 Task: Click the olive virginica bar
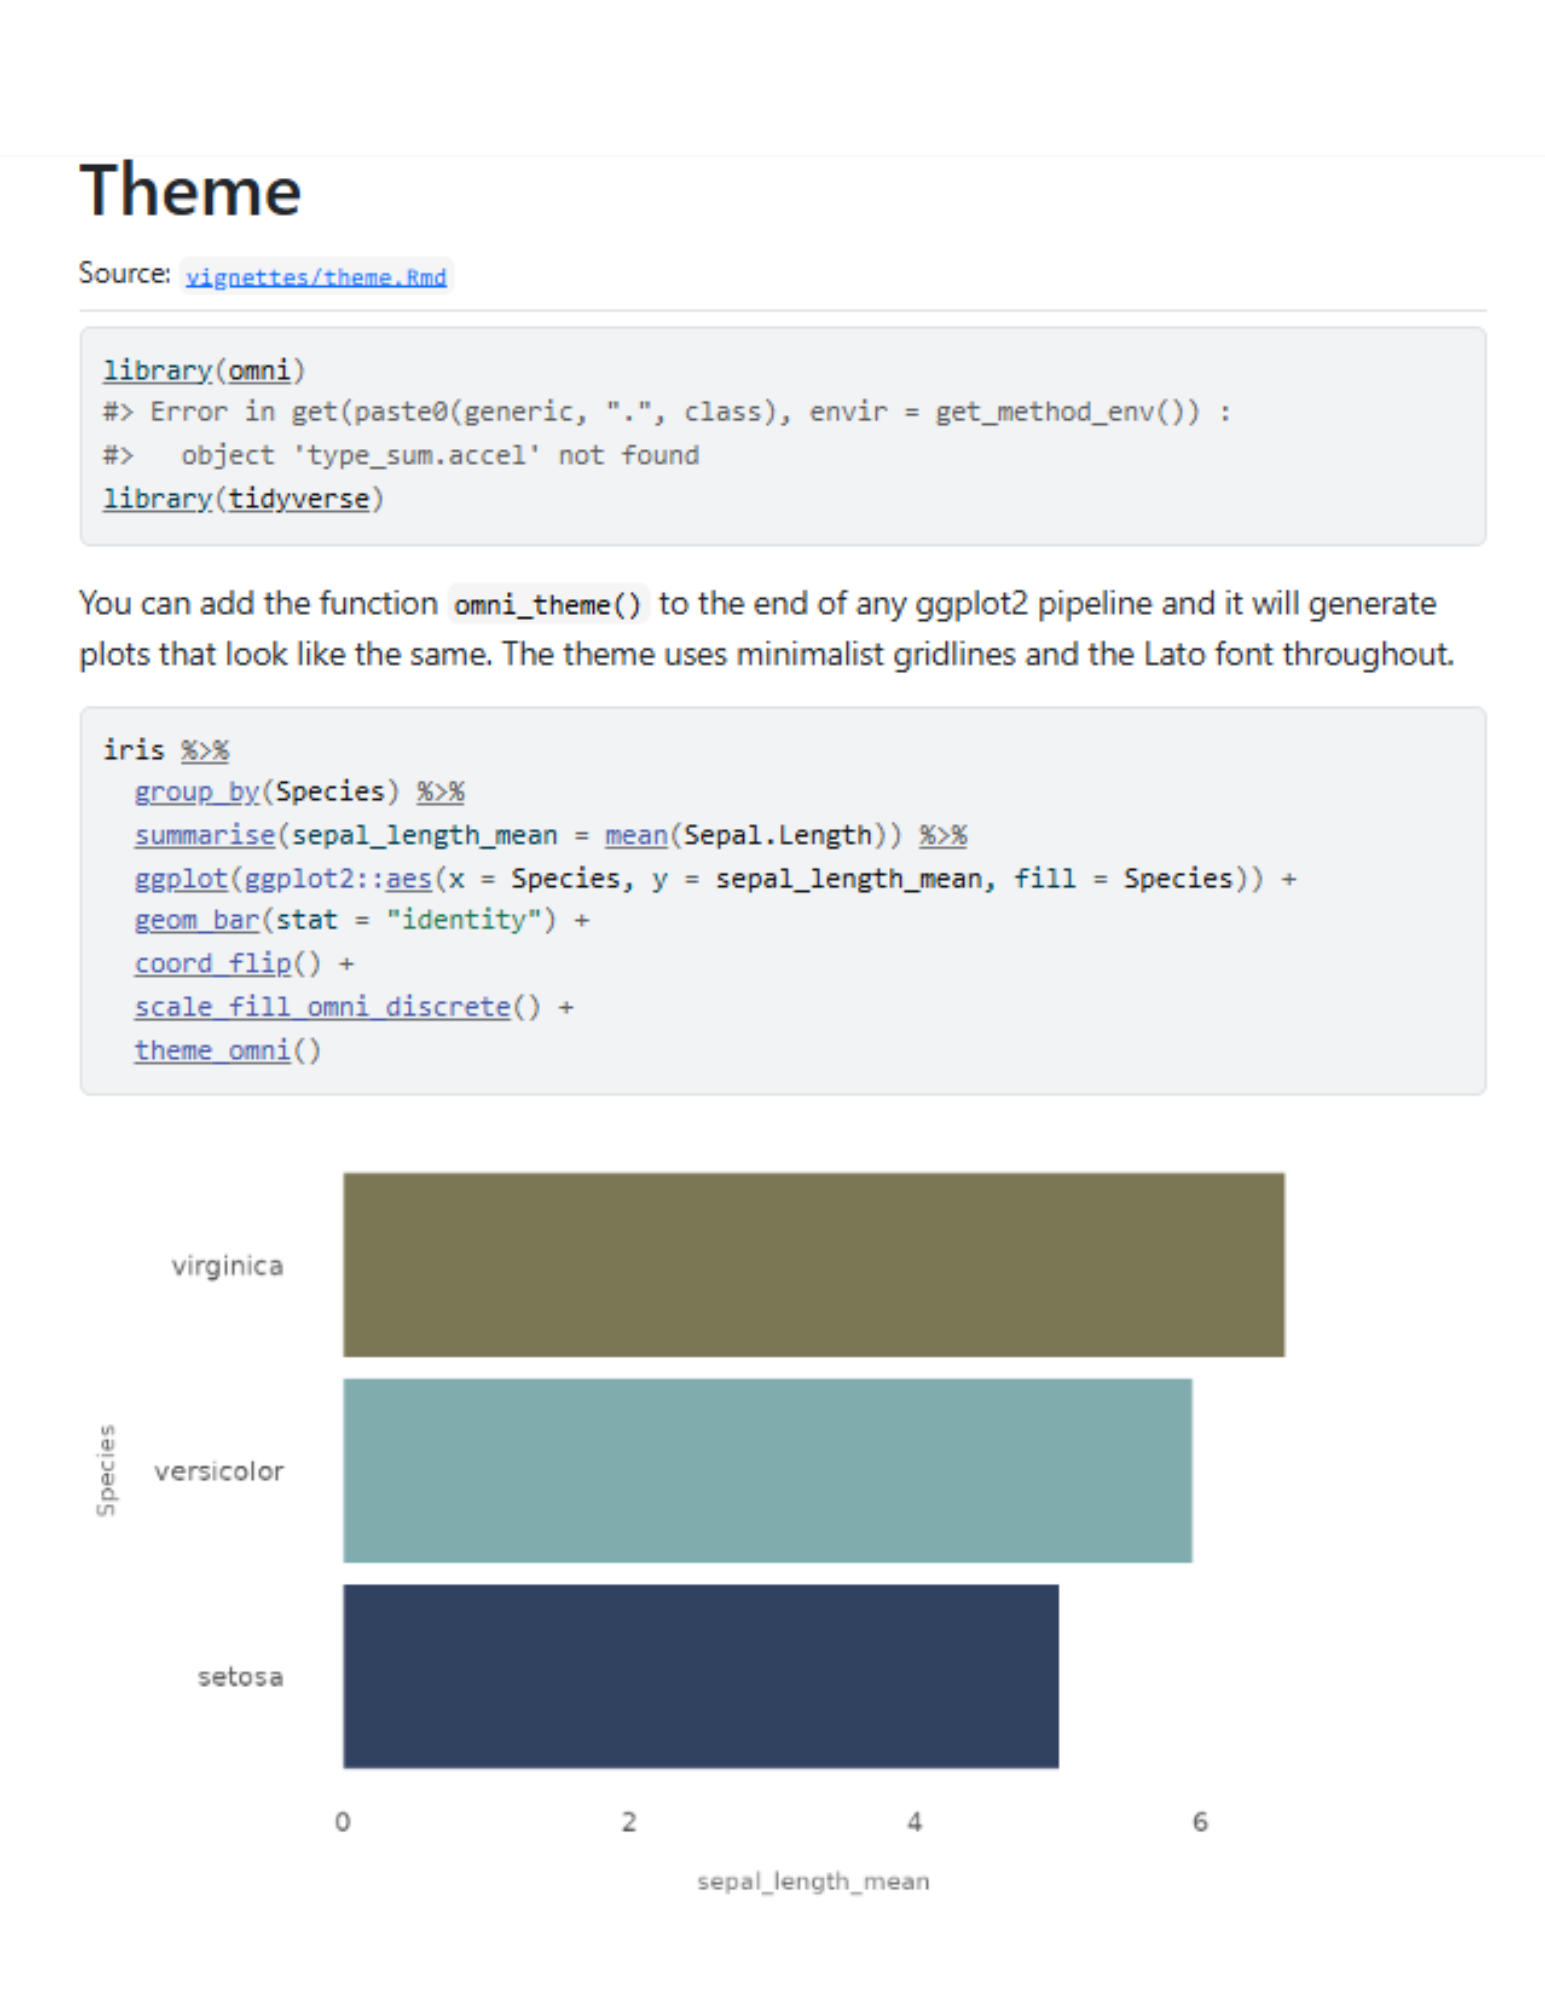[x=813, y=1265]
